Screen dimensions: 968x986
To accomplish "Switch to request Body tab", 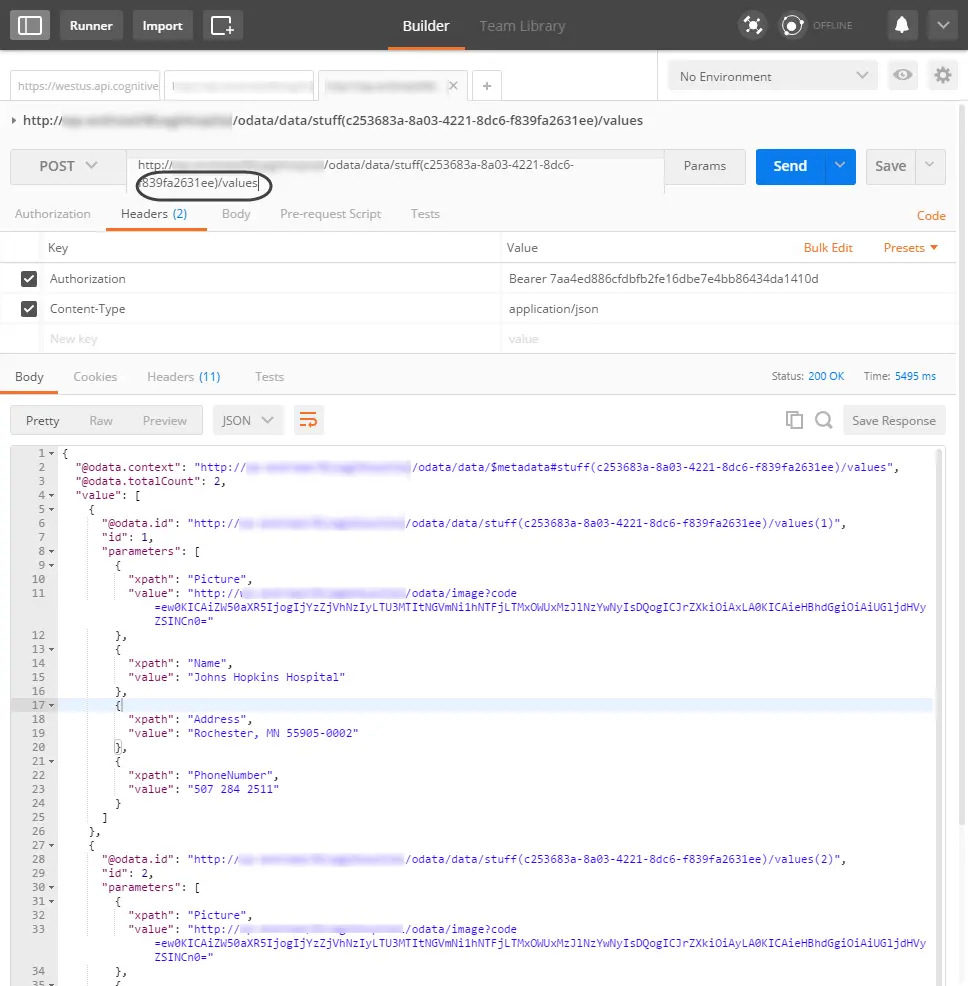I will 236,214.
